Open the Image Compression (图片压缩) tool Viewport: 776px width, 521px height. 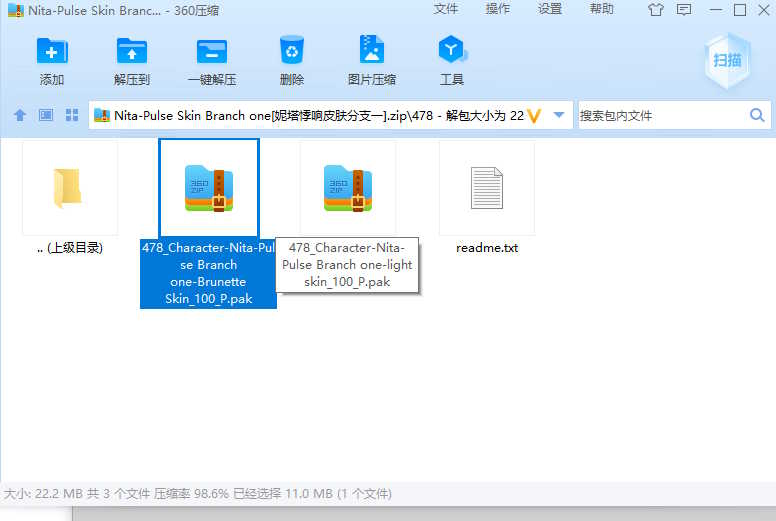[x=371, y=51]
